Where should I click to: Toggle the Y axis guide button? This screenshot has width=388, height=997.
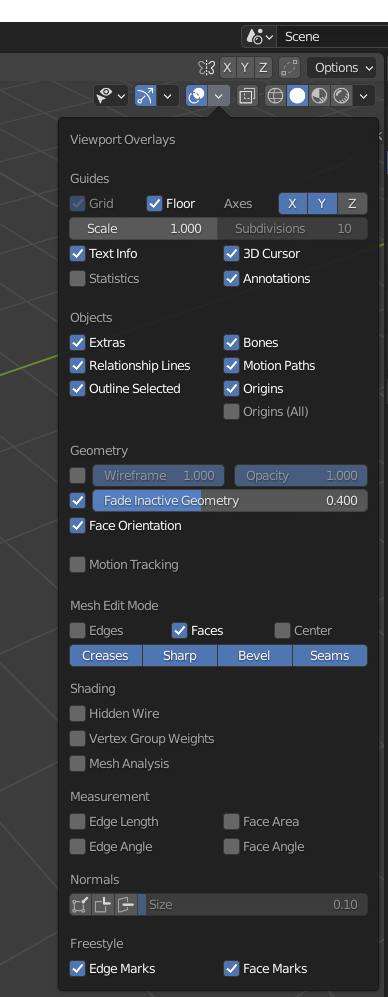coord(322,203)
